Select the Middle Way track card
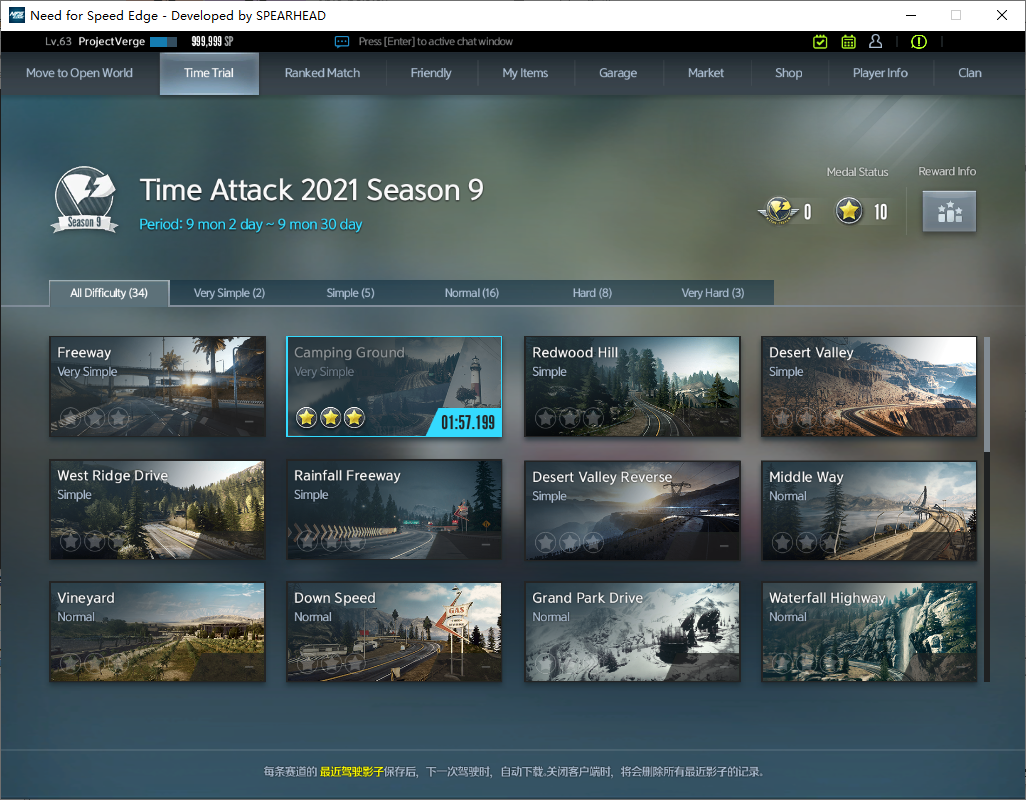The height and width of the screenshot is (800, 1026). (869, 510)
